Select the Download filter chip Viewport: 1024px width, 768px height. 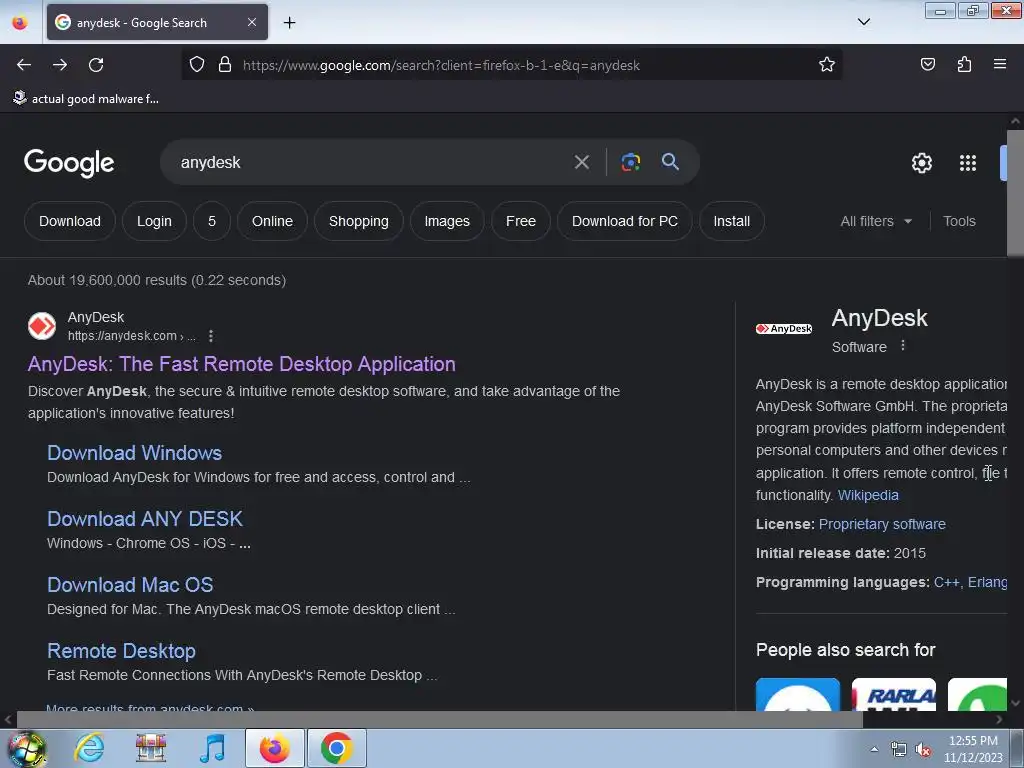[x=70, y=221]
